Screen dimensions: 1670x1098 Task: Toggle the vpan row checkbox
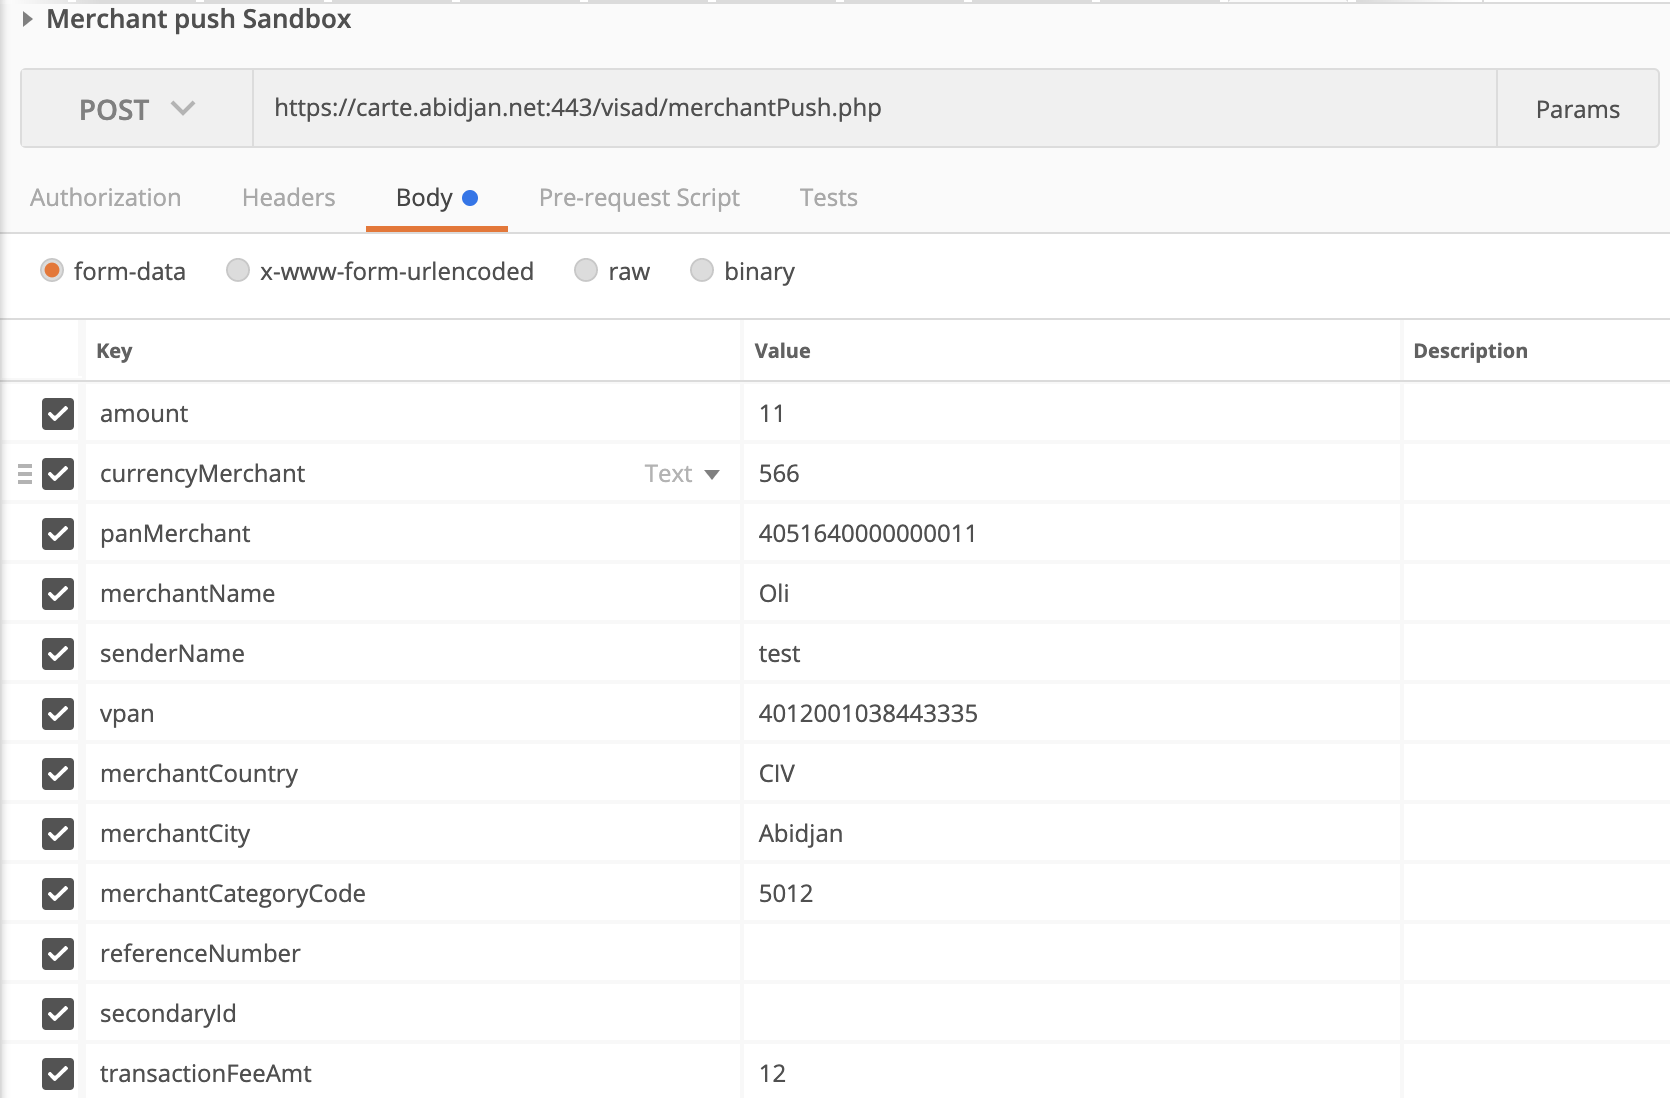coord(58,714)
